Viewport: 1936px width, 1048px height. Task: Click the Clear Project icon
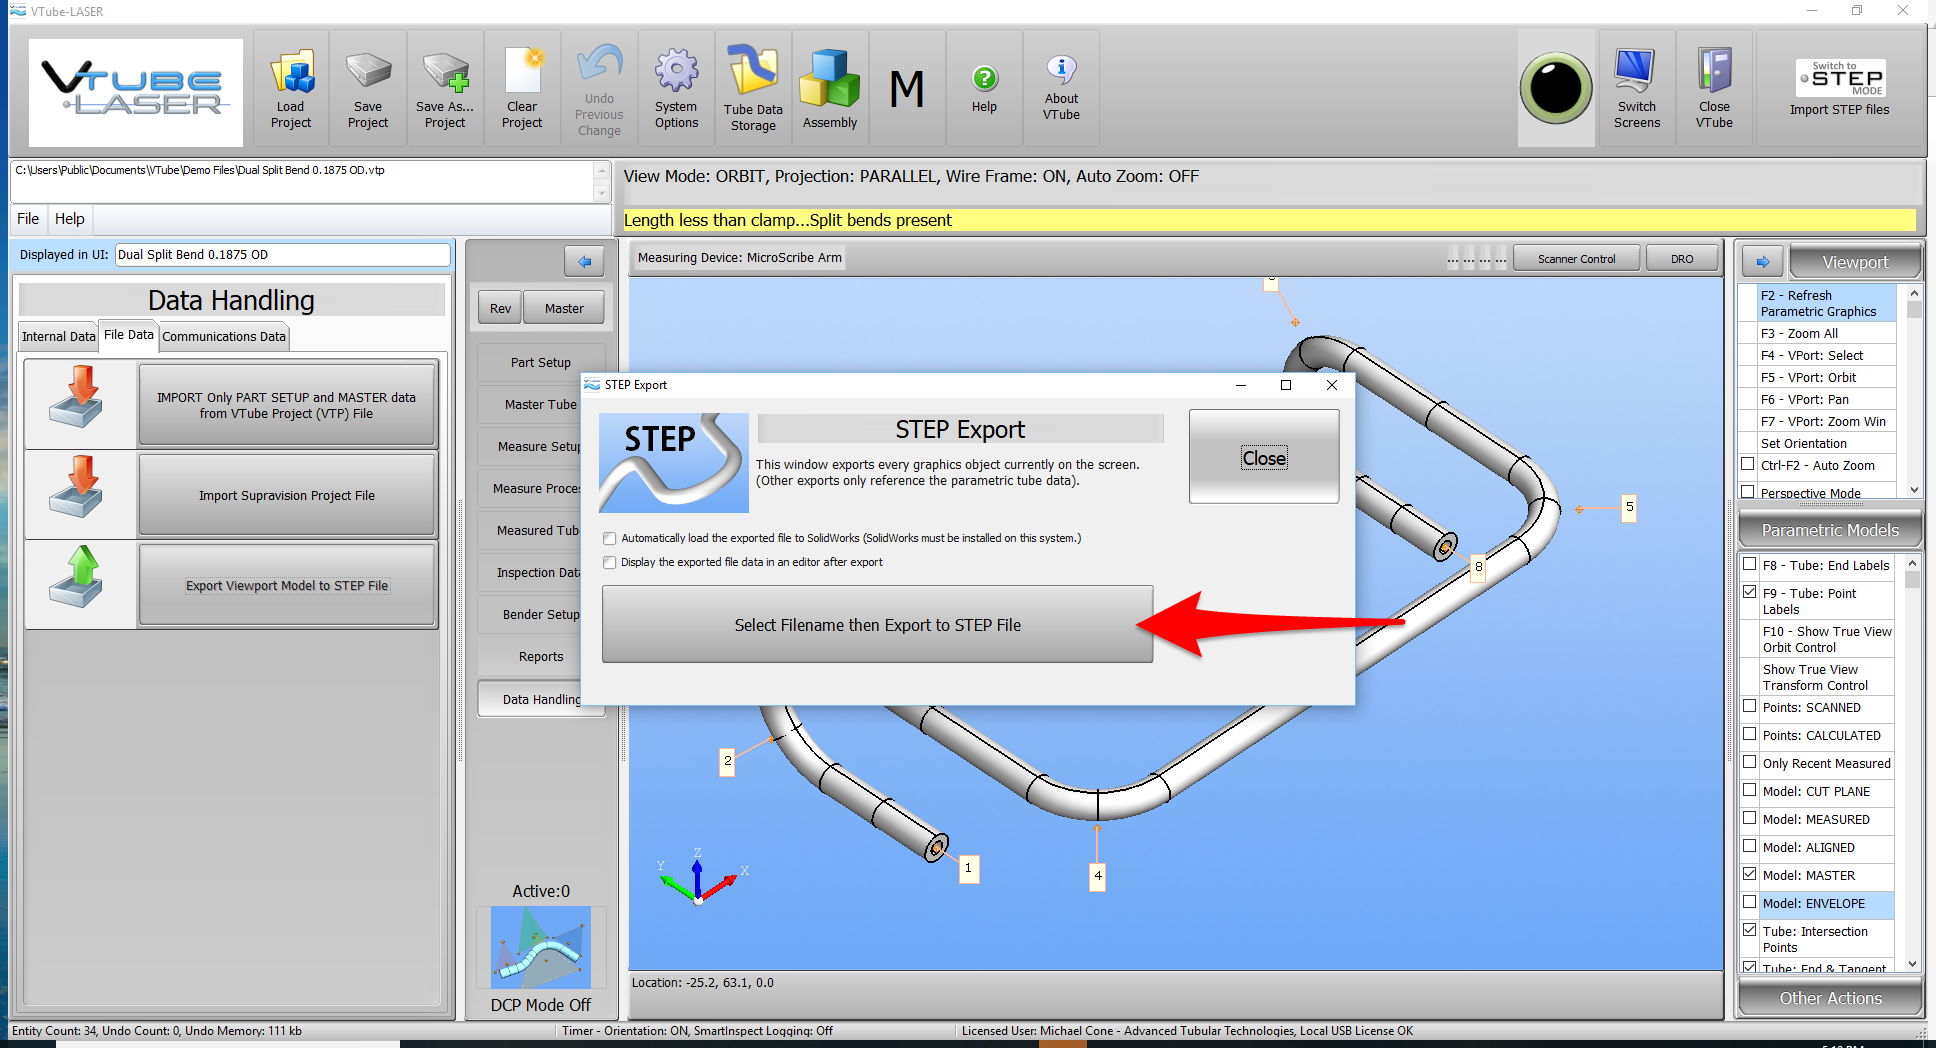(522, 72)
